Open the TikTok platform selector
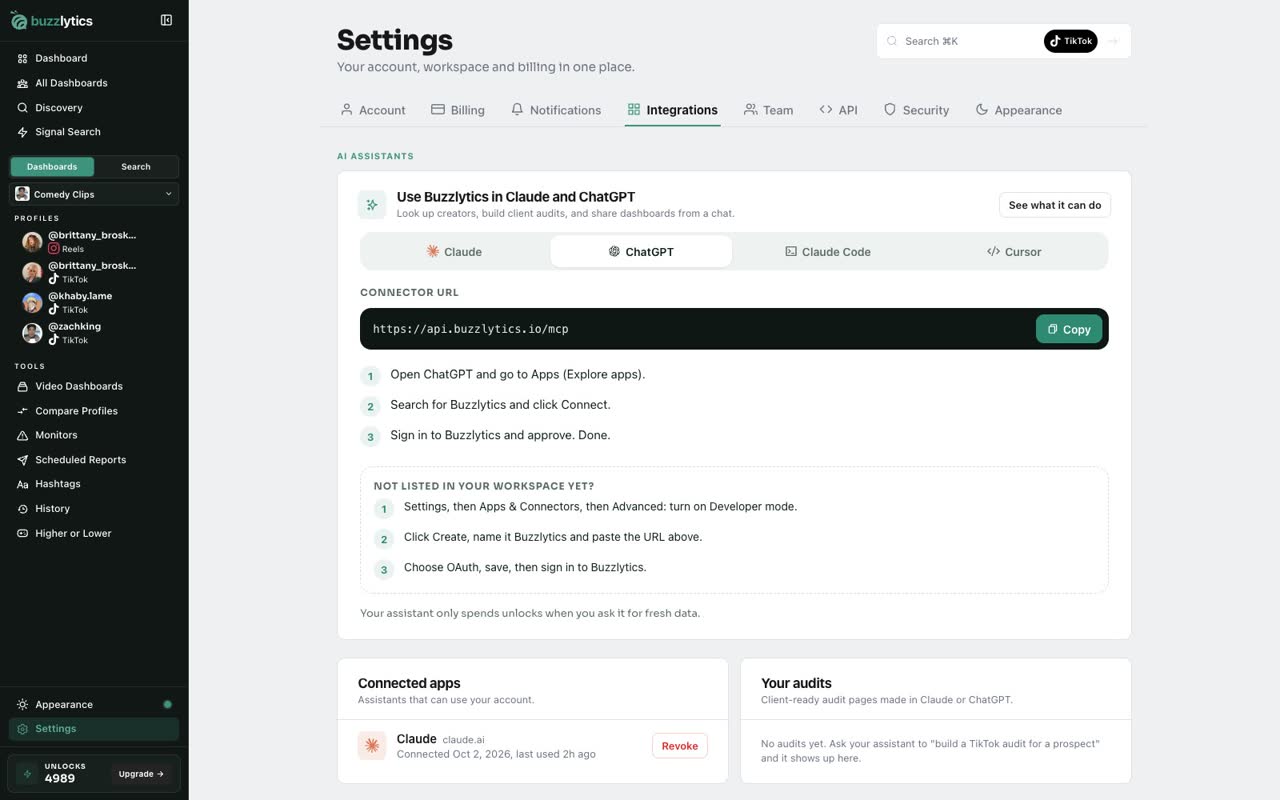 click(x=1071, y=41)
